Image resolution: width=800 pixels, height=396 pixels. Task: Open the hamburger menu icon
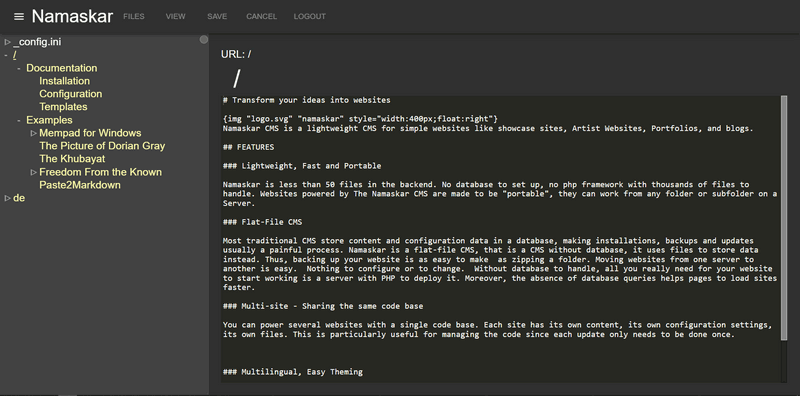(19, 16)
